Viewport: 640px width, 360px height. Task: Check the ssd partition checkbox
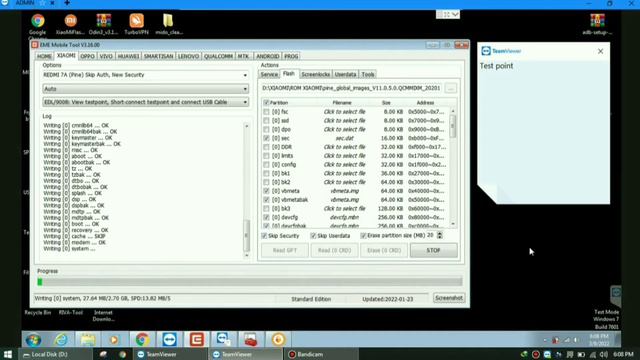point(267,120)
